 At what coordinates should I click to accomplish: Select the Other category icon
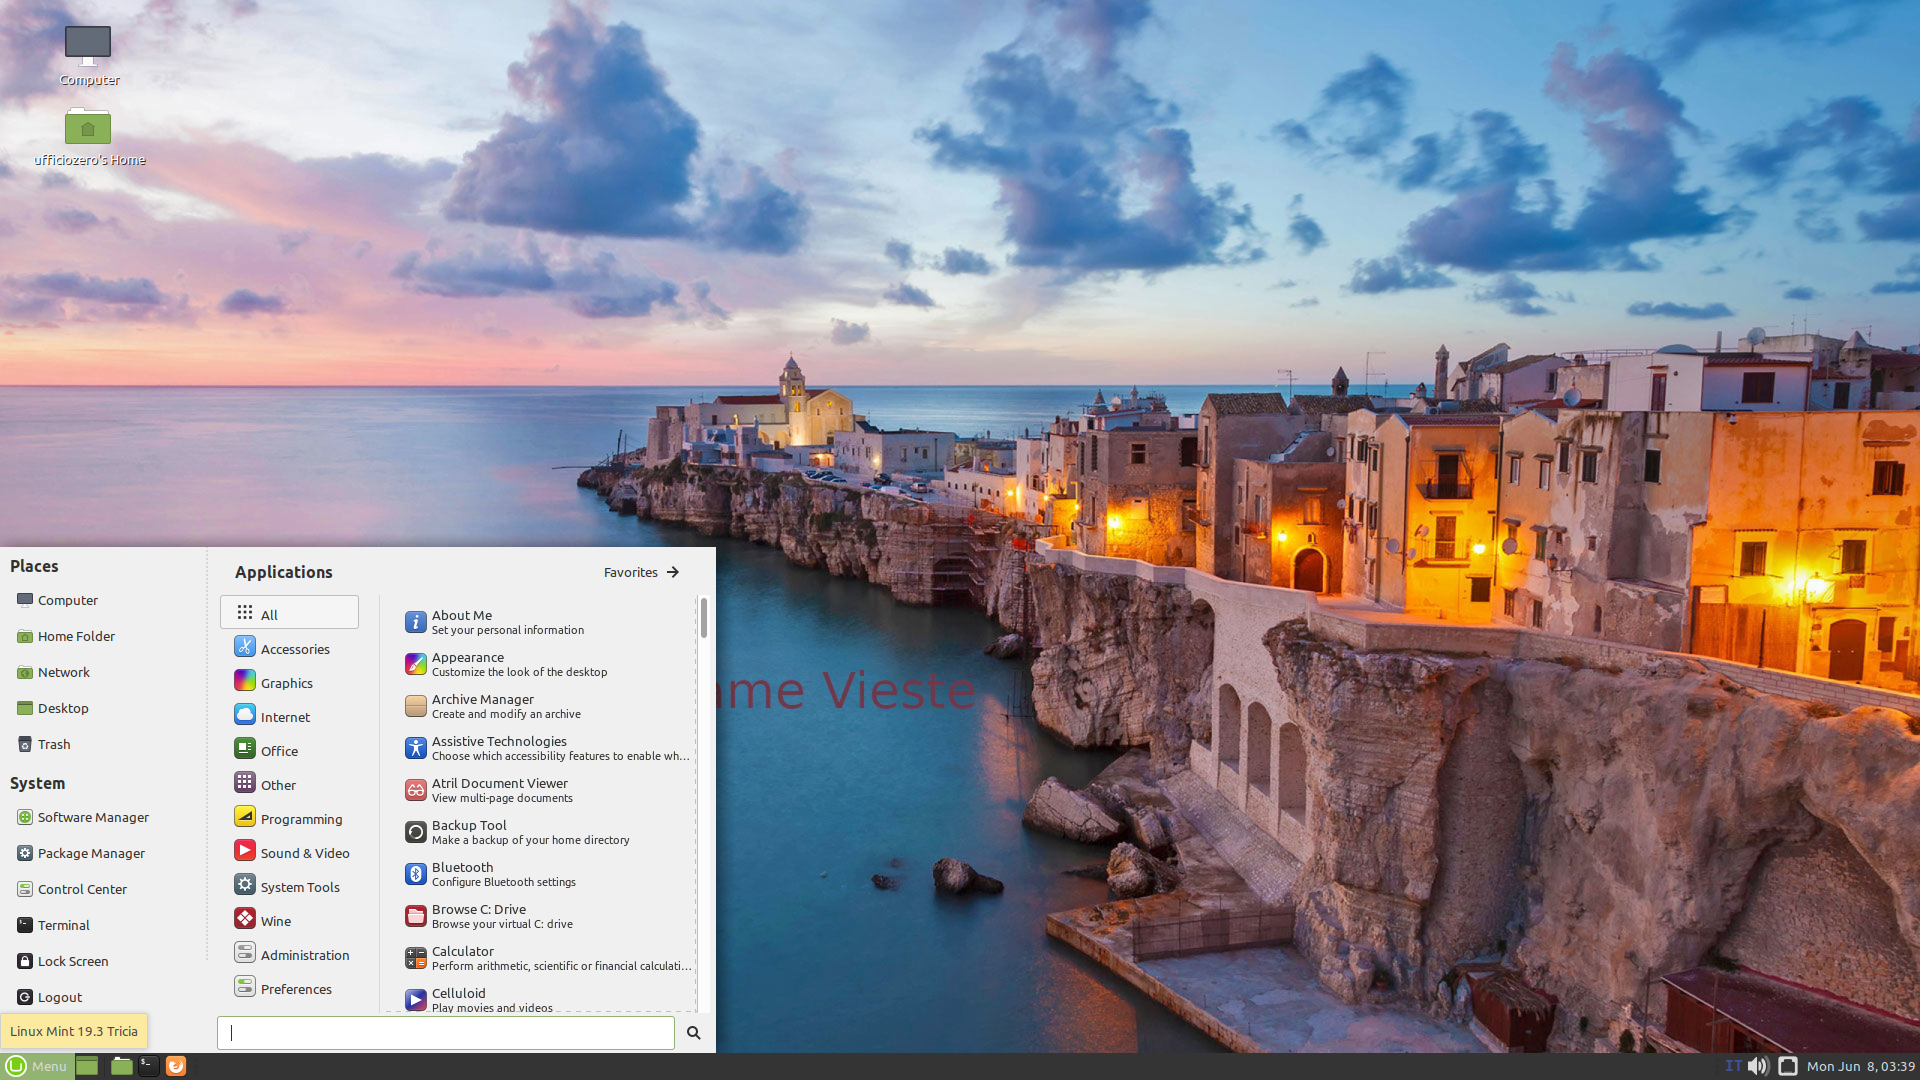point(245,783)
